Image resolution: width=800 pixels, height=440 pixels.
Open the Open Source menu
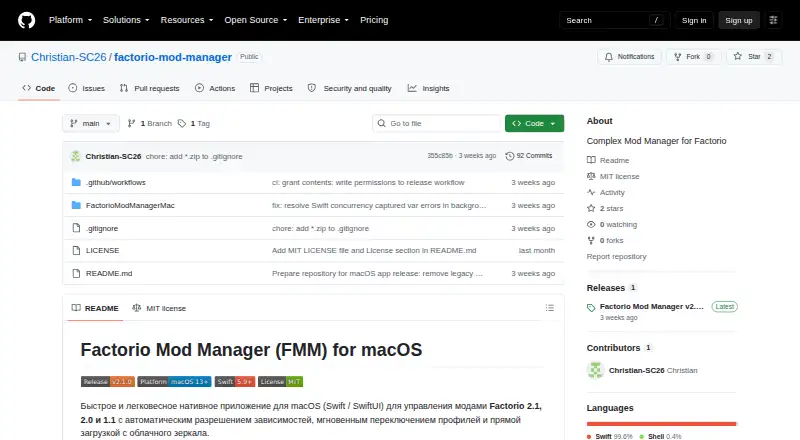coord(256,20)
